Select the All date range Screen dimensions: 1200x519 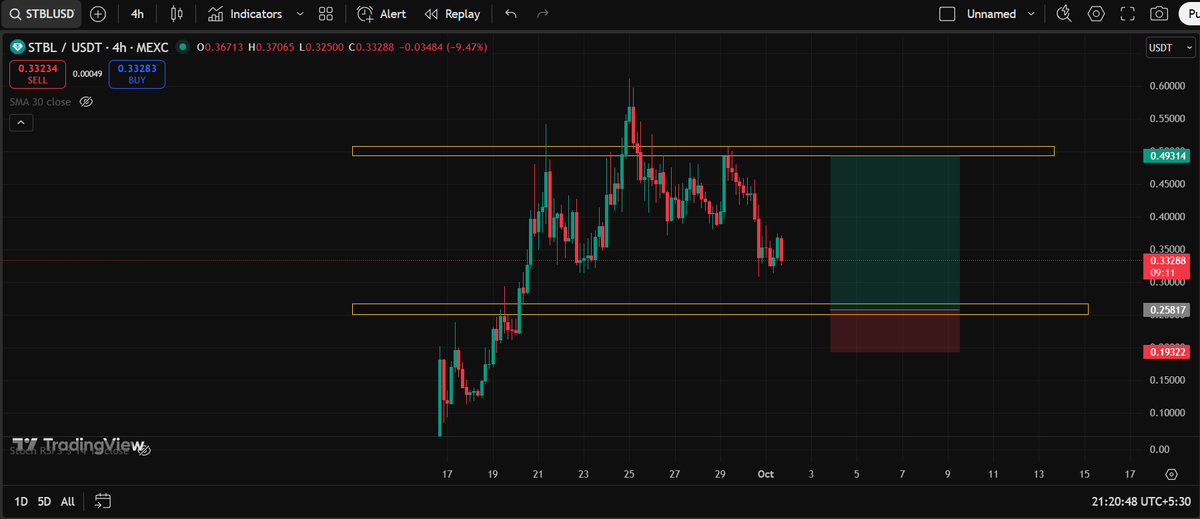tap(67, 500)
